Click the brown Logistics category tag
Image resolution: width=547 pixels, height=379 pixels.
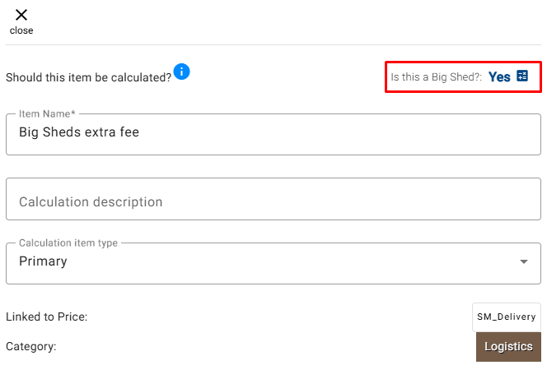[x=509, y=347]
